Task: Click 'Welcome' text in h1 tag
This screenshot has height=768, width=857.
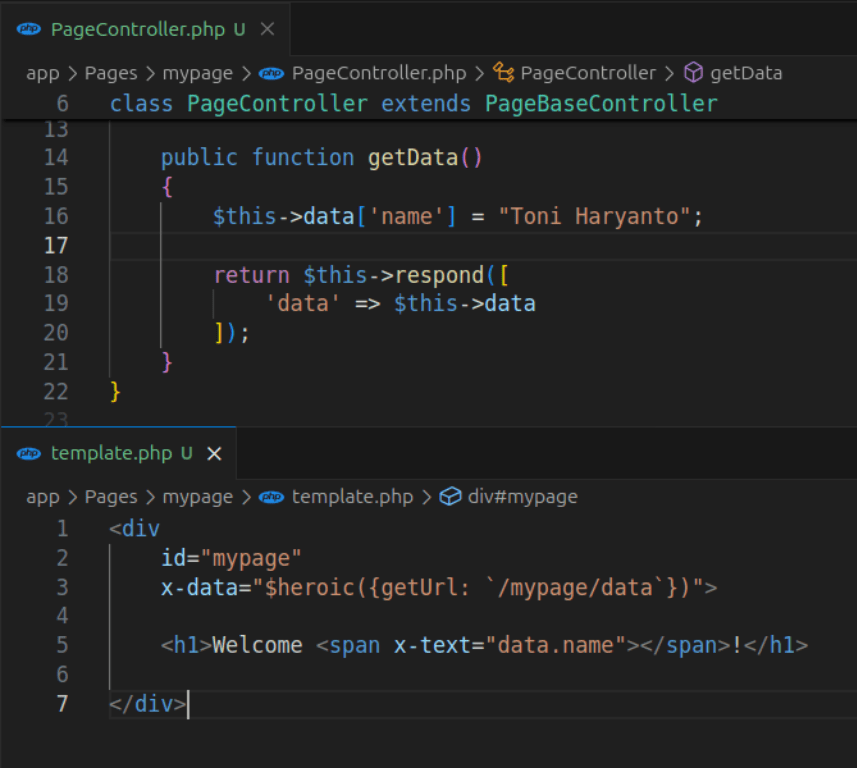Action: [257, 646]
